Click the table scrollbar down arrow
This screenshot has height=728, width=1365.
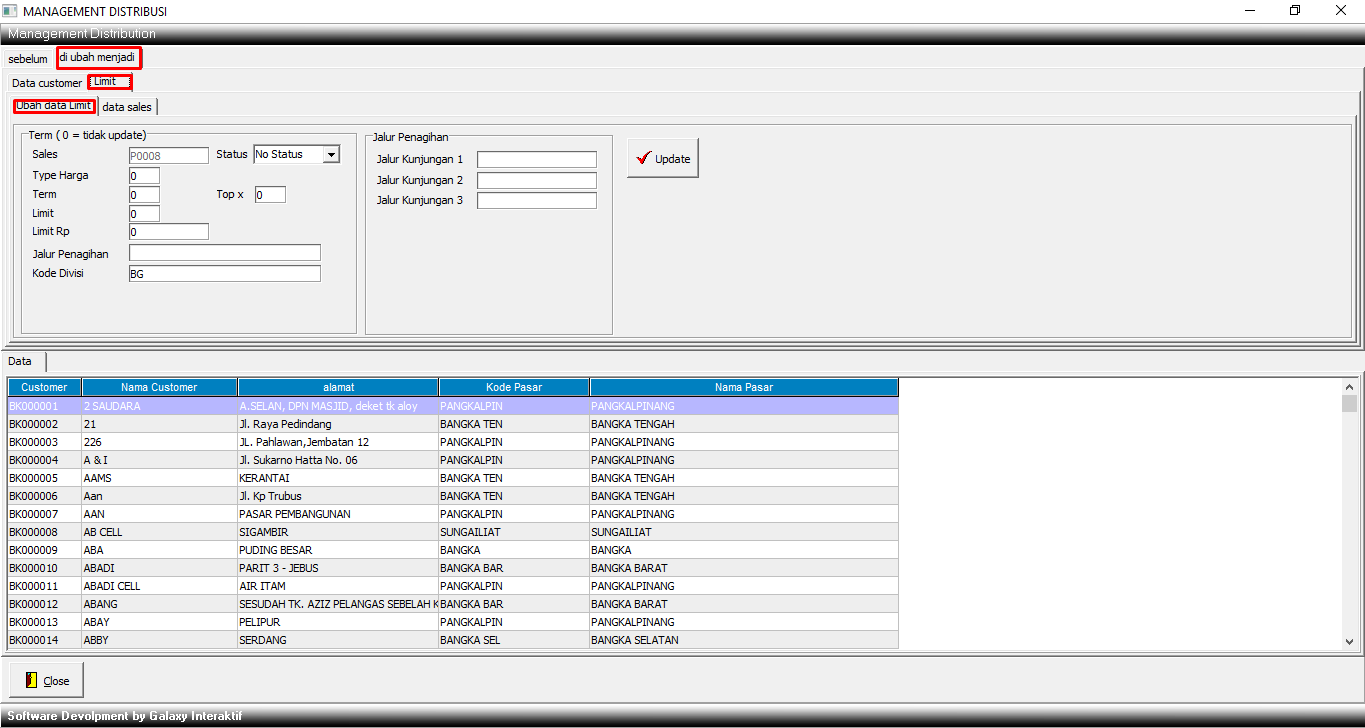pyautogui.click(x=1349, y=641)
